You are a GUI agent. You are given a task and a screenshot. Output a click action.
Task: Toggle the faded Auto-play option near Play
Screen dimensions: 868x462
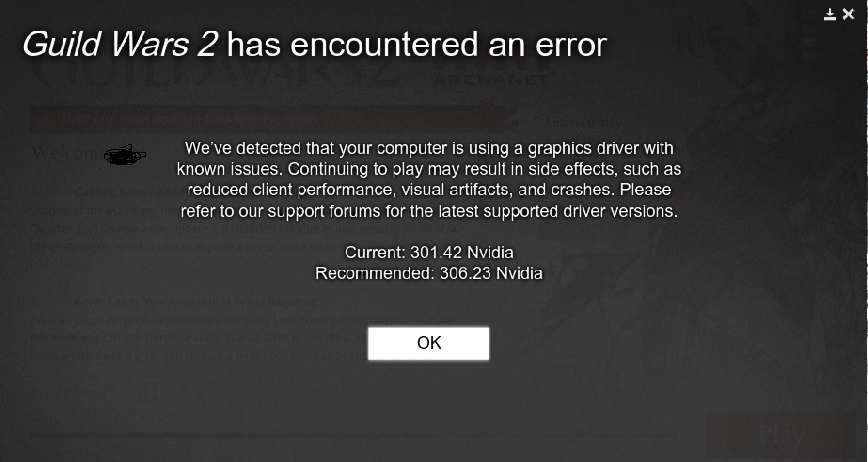point(624,421)
